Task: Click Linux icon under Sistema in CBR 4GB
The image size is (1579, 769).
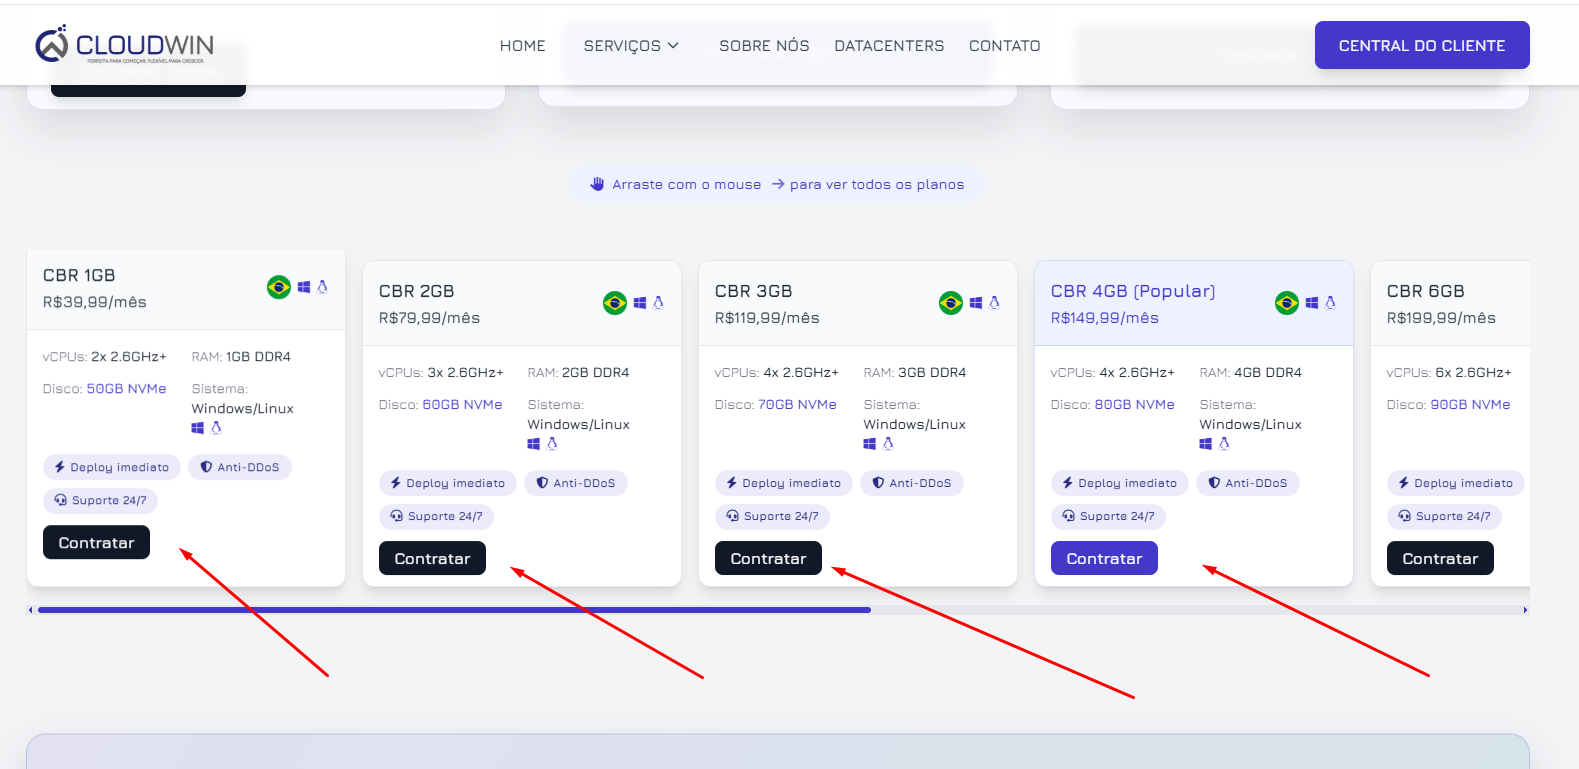Action: pos(1224,444)
